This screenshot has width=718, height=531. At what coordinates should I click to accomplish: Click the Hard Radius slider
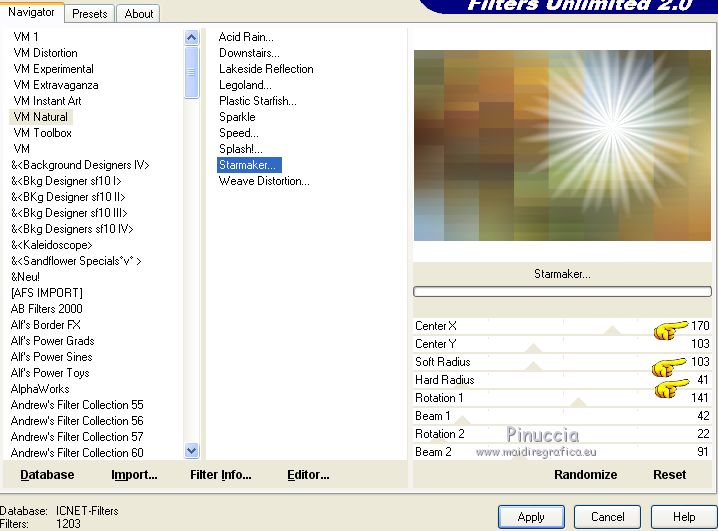(562, 380)
